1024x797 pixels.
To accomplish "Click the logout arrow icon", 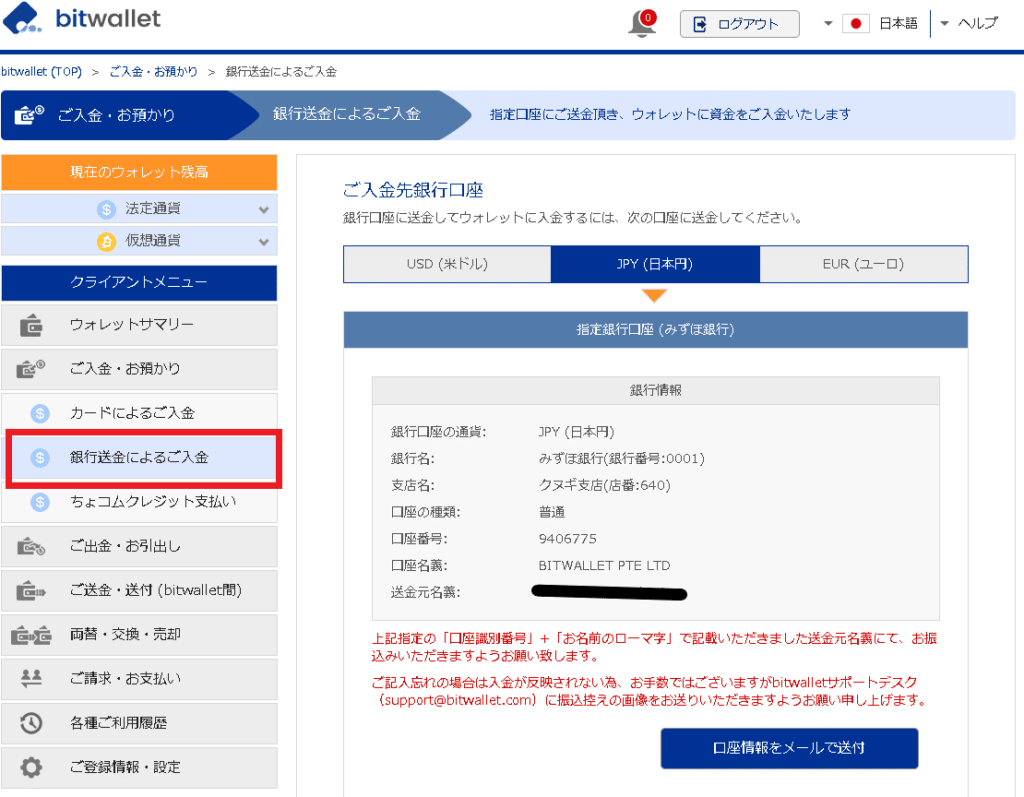I will point(699,24).
